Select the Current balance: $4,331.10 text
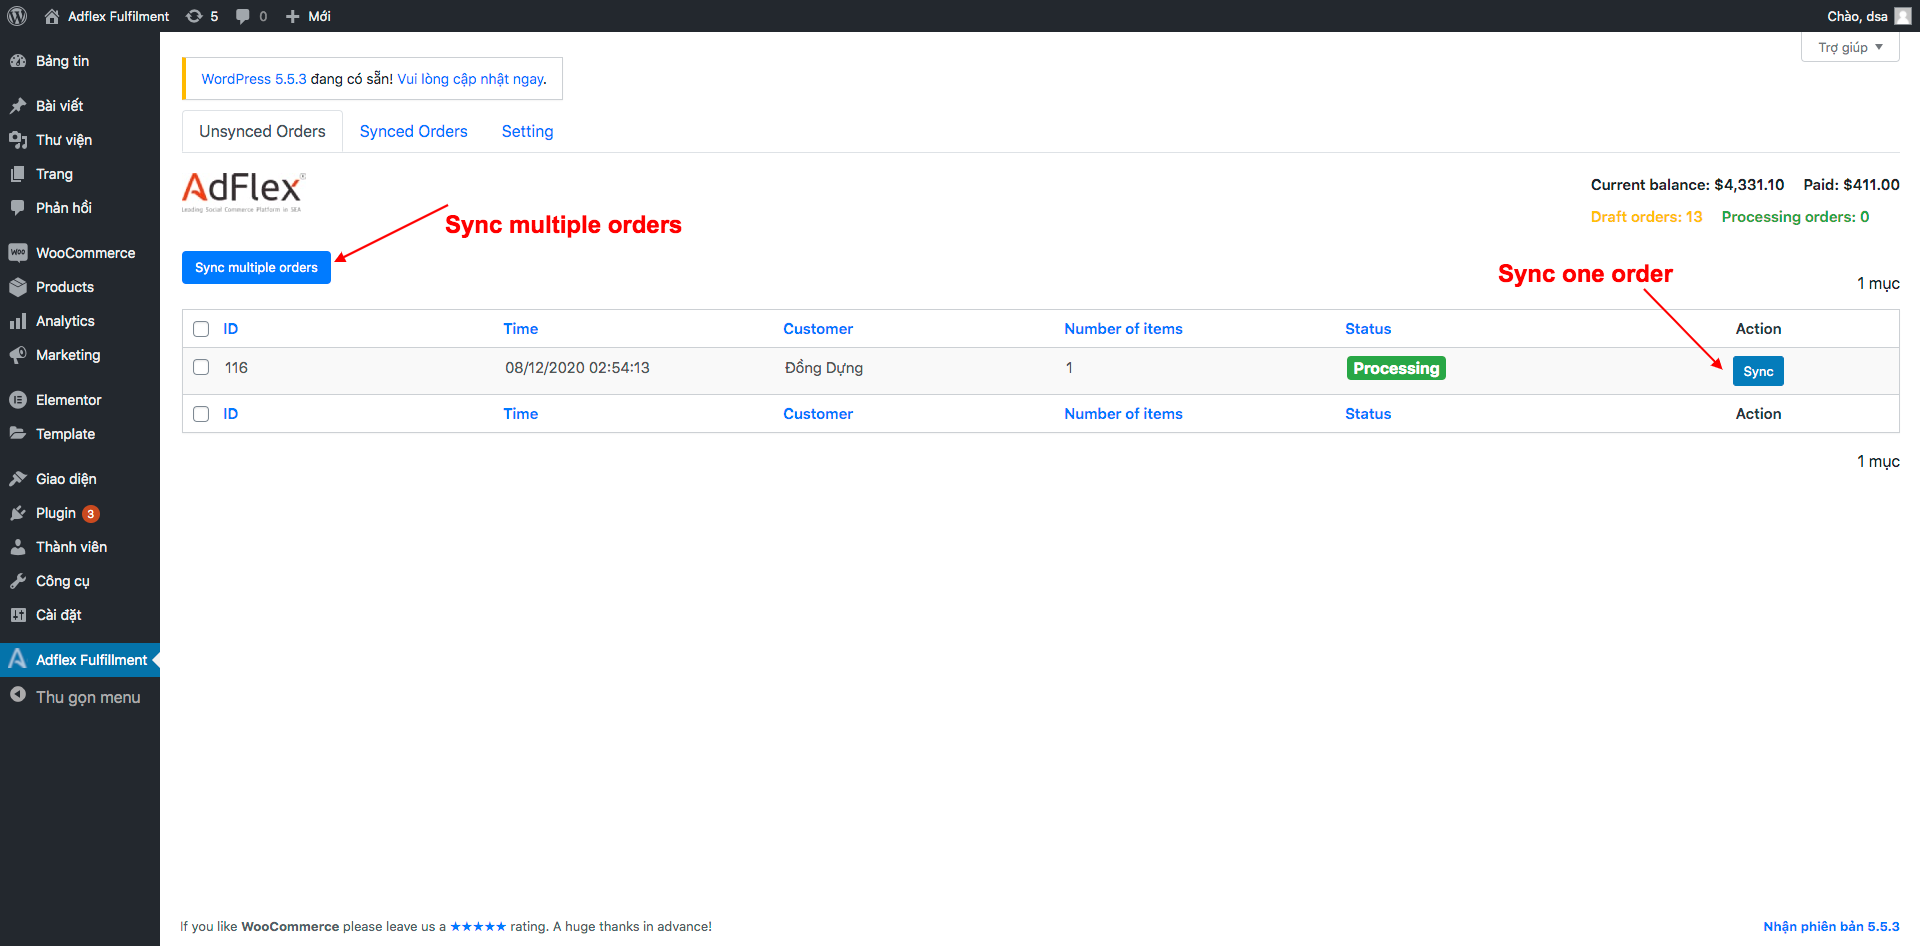The height and width of the screenshot is (946, 1920). (1687, 185)
